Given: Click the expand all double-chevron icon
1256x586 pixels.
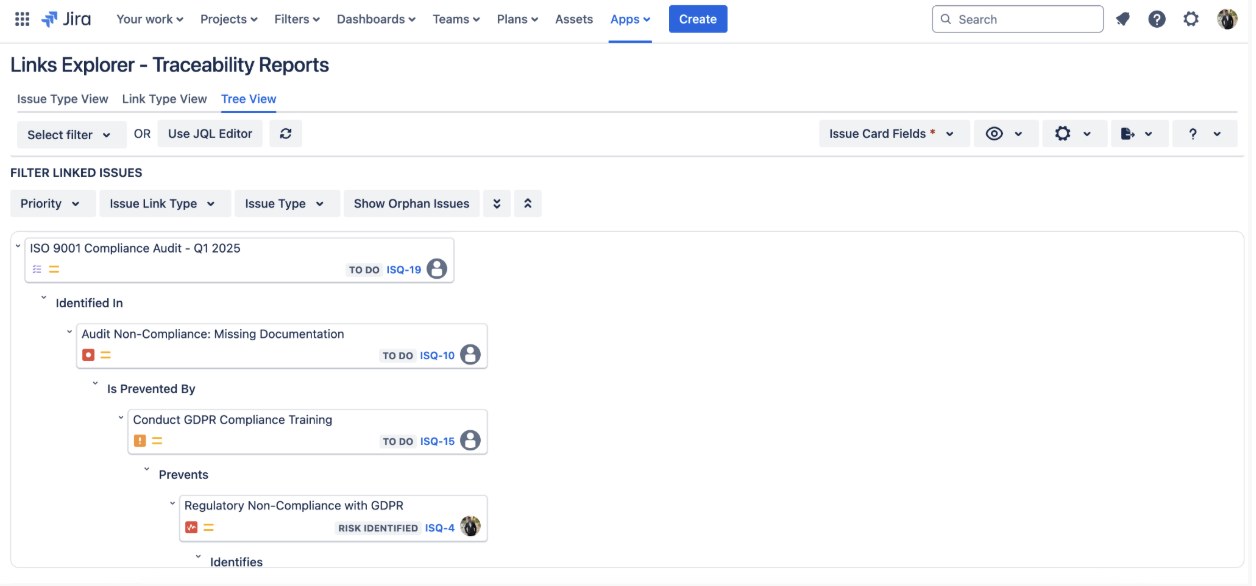Looking at the screenshot, I should (497, 204).
